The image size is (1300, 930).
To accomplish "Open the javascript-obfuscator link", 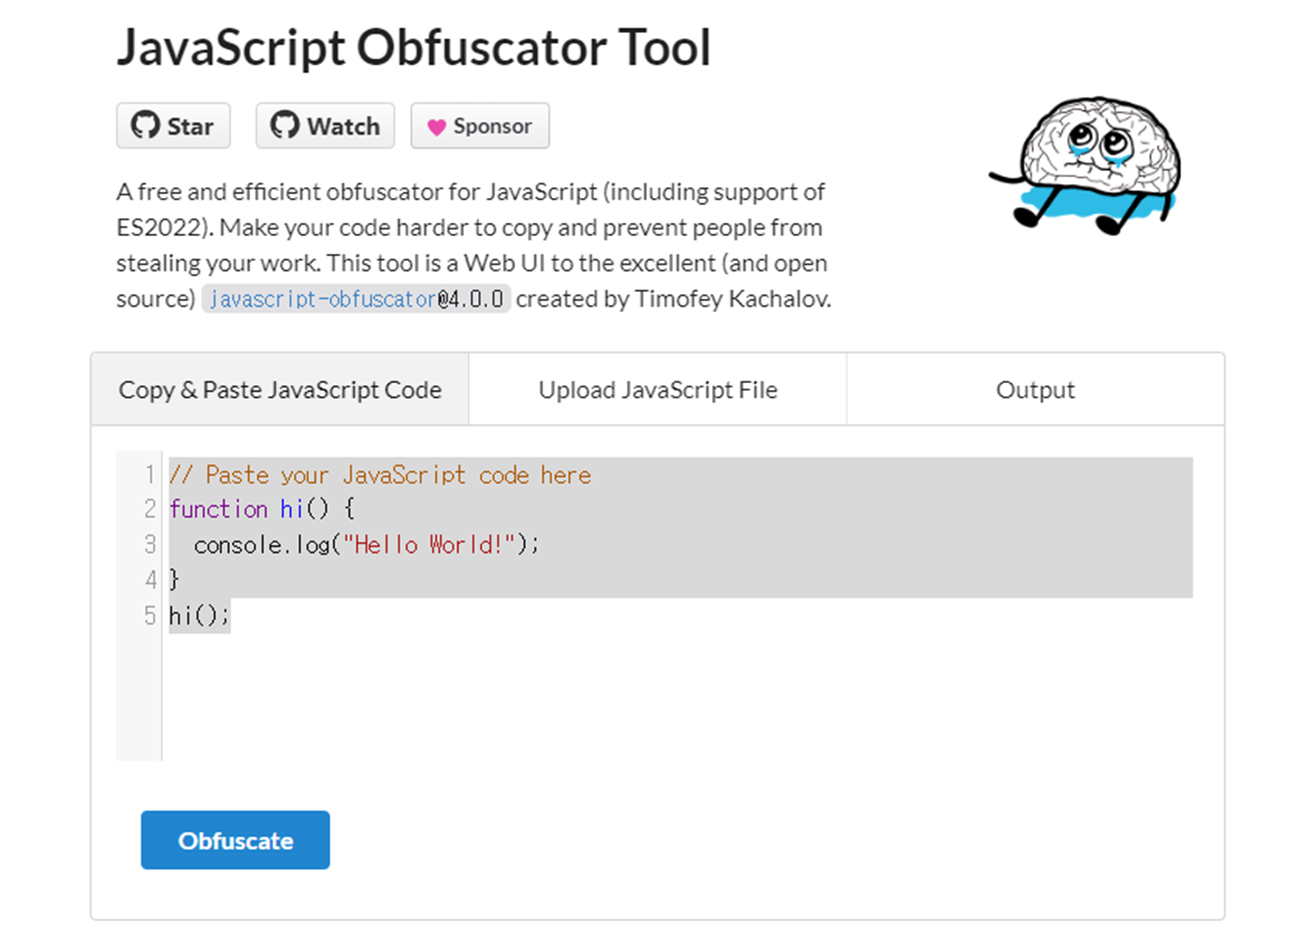I will click(323, 299).
